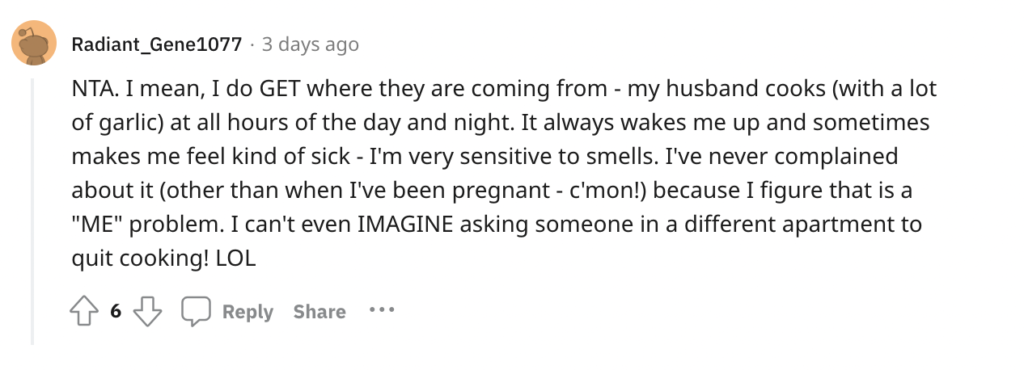This screenshot has width=1024, height=370.
Task: Collapse the thread using the vertical line
Action: pos(32,211)
